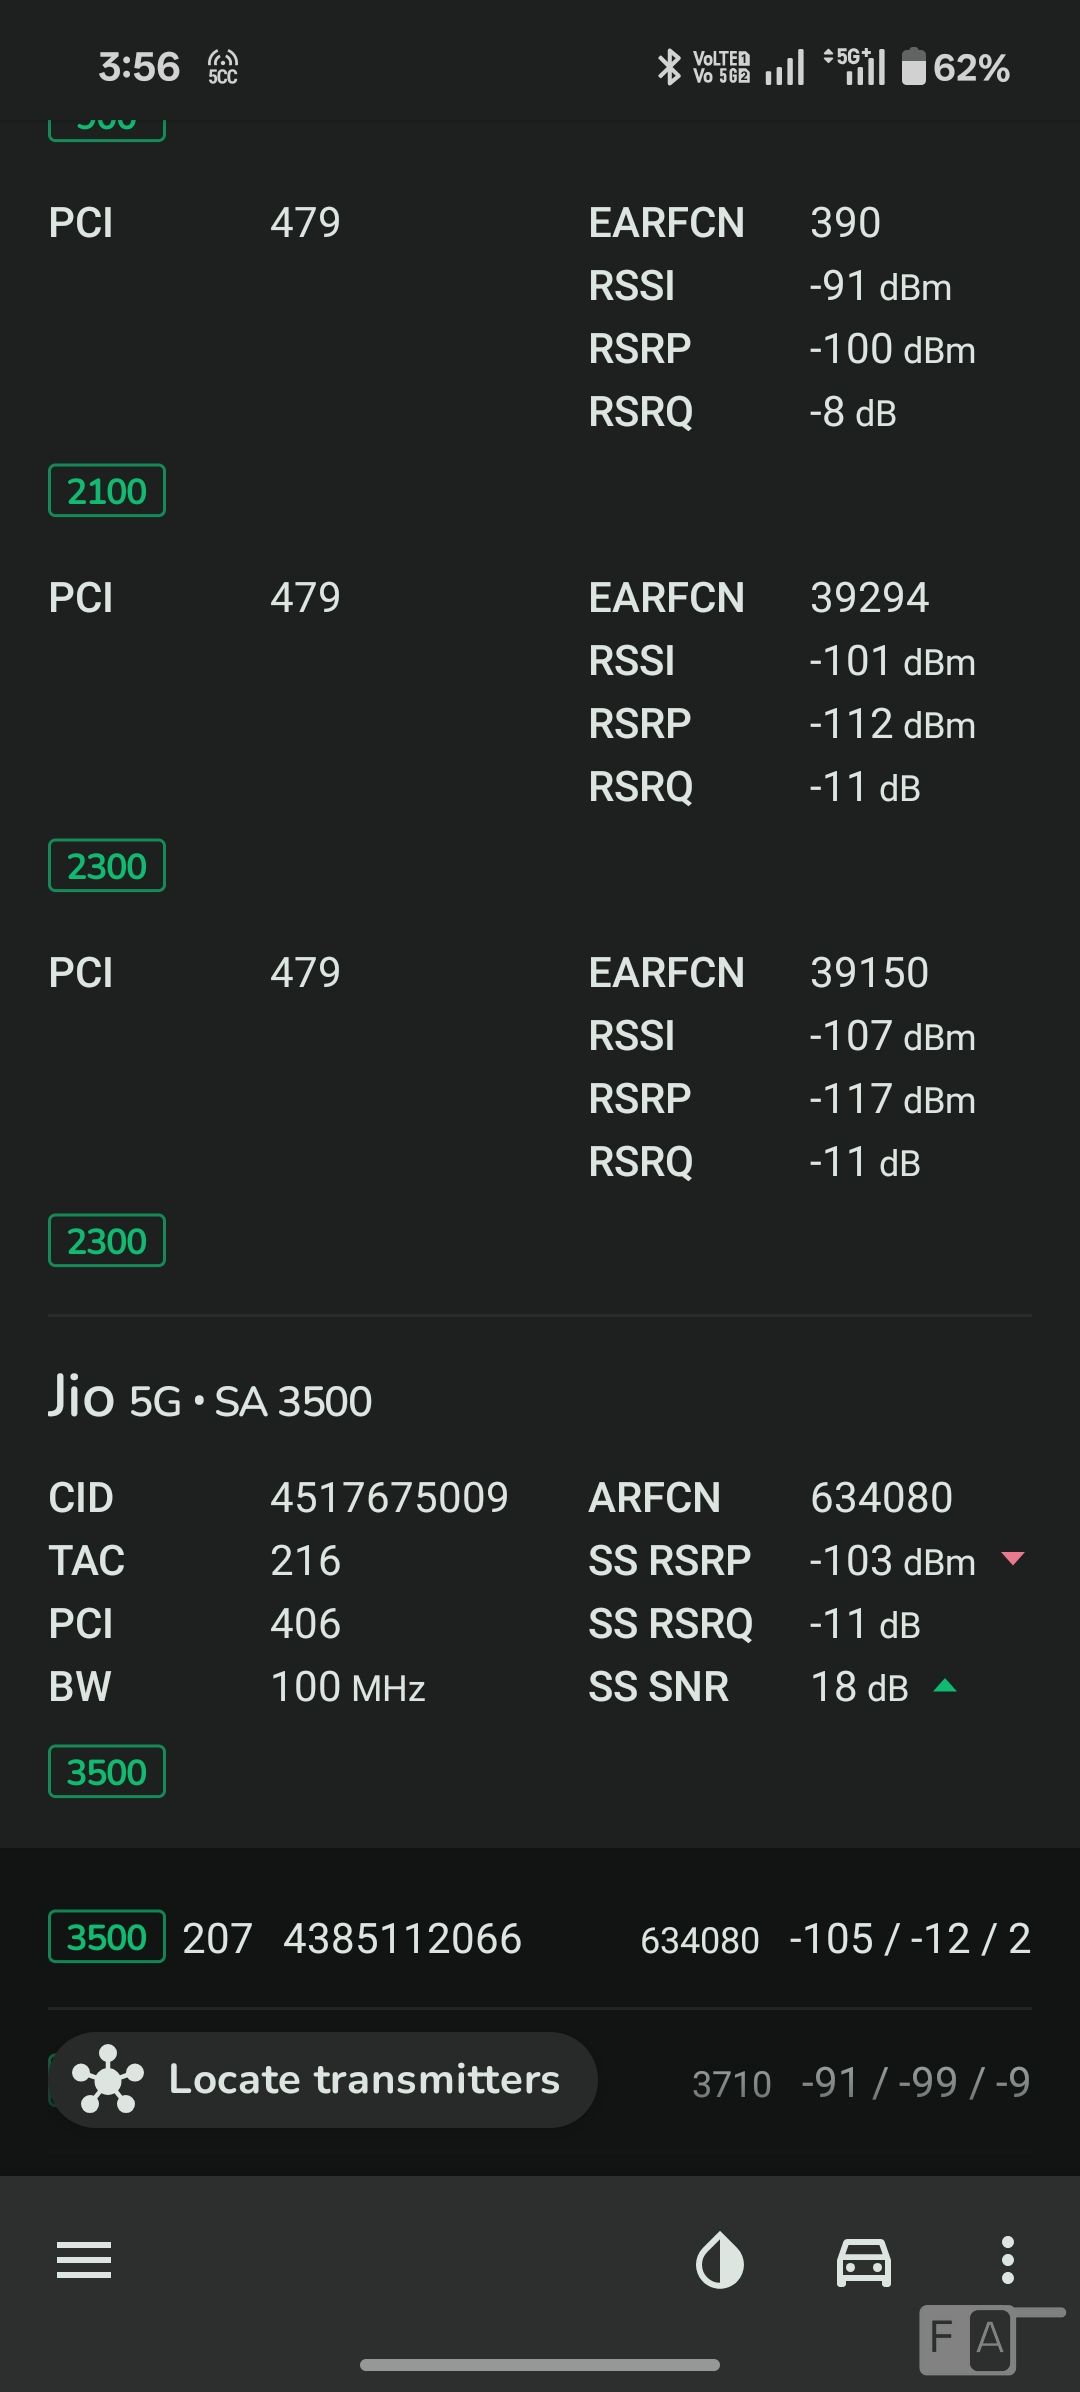Select the ARFCN 634080 value in Jio section
Screen dimensions: 1080x2392
[x=881, y=1498]
